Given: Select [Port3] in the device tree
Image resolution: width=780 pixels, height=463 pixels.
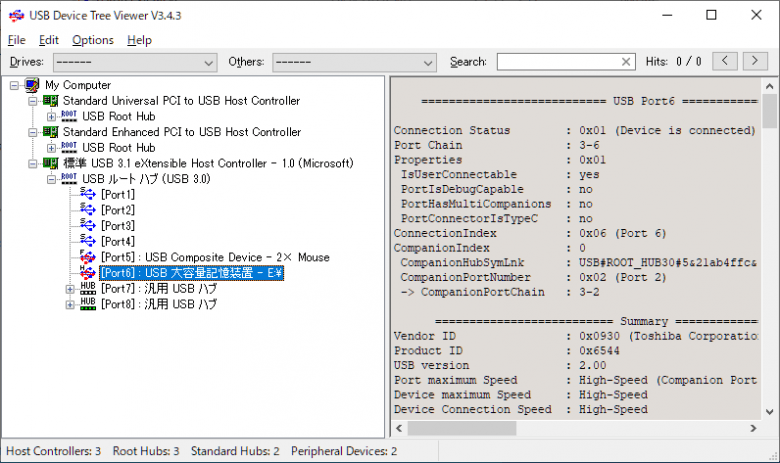Looking at the screenshot, I should click(x=118, y=226).
